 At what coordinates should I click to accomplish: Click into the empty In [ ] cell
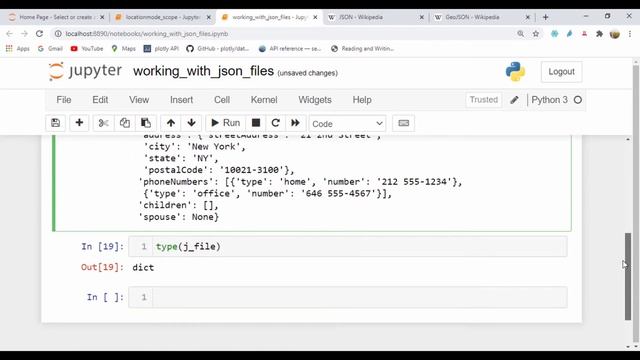tap(359, 297)
